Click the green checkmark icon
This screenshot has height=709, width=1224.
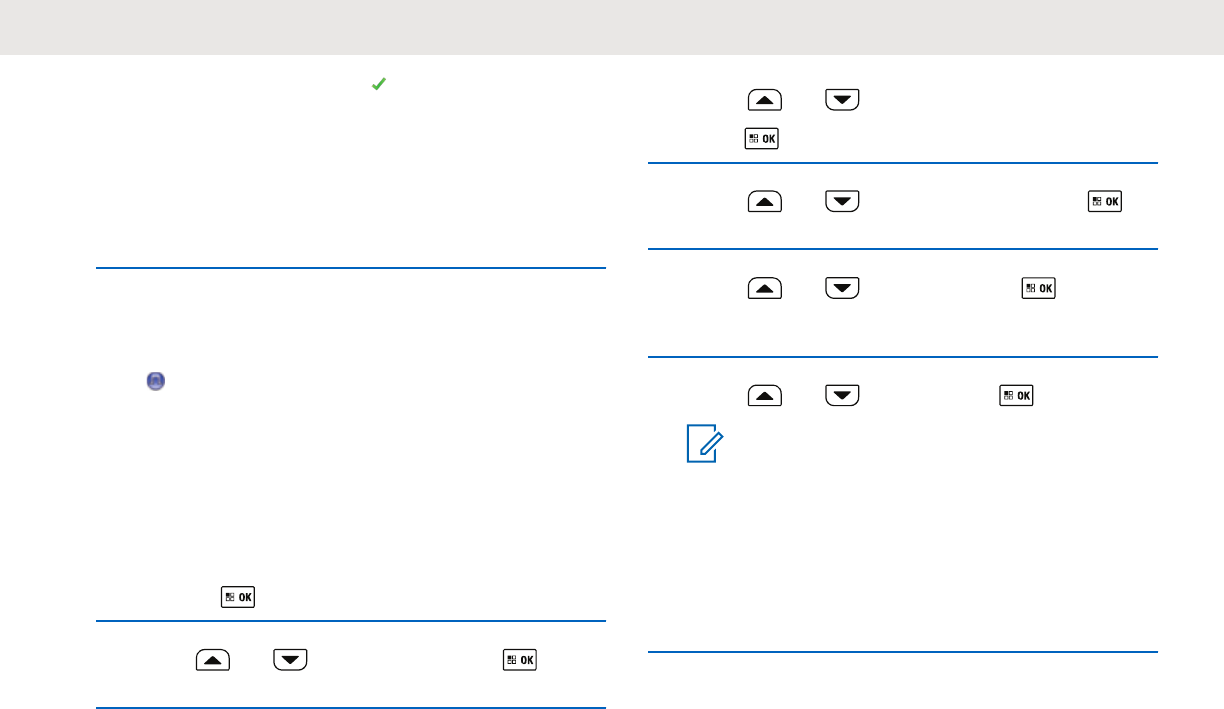pos(379,87)
